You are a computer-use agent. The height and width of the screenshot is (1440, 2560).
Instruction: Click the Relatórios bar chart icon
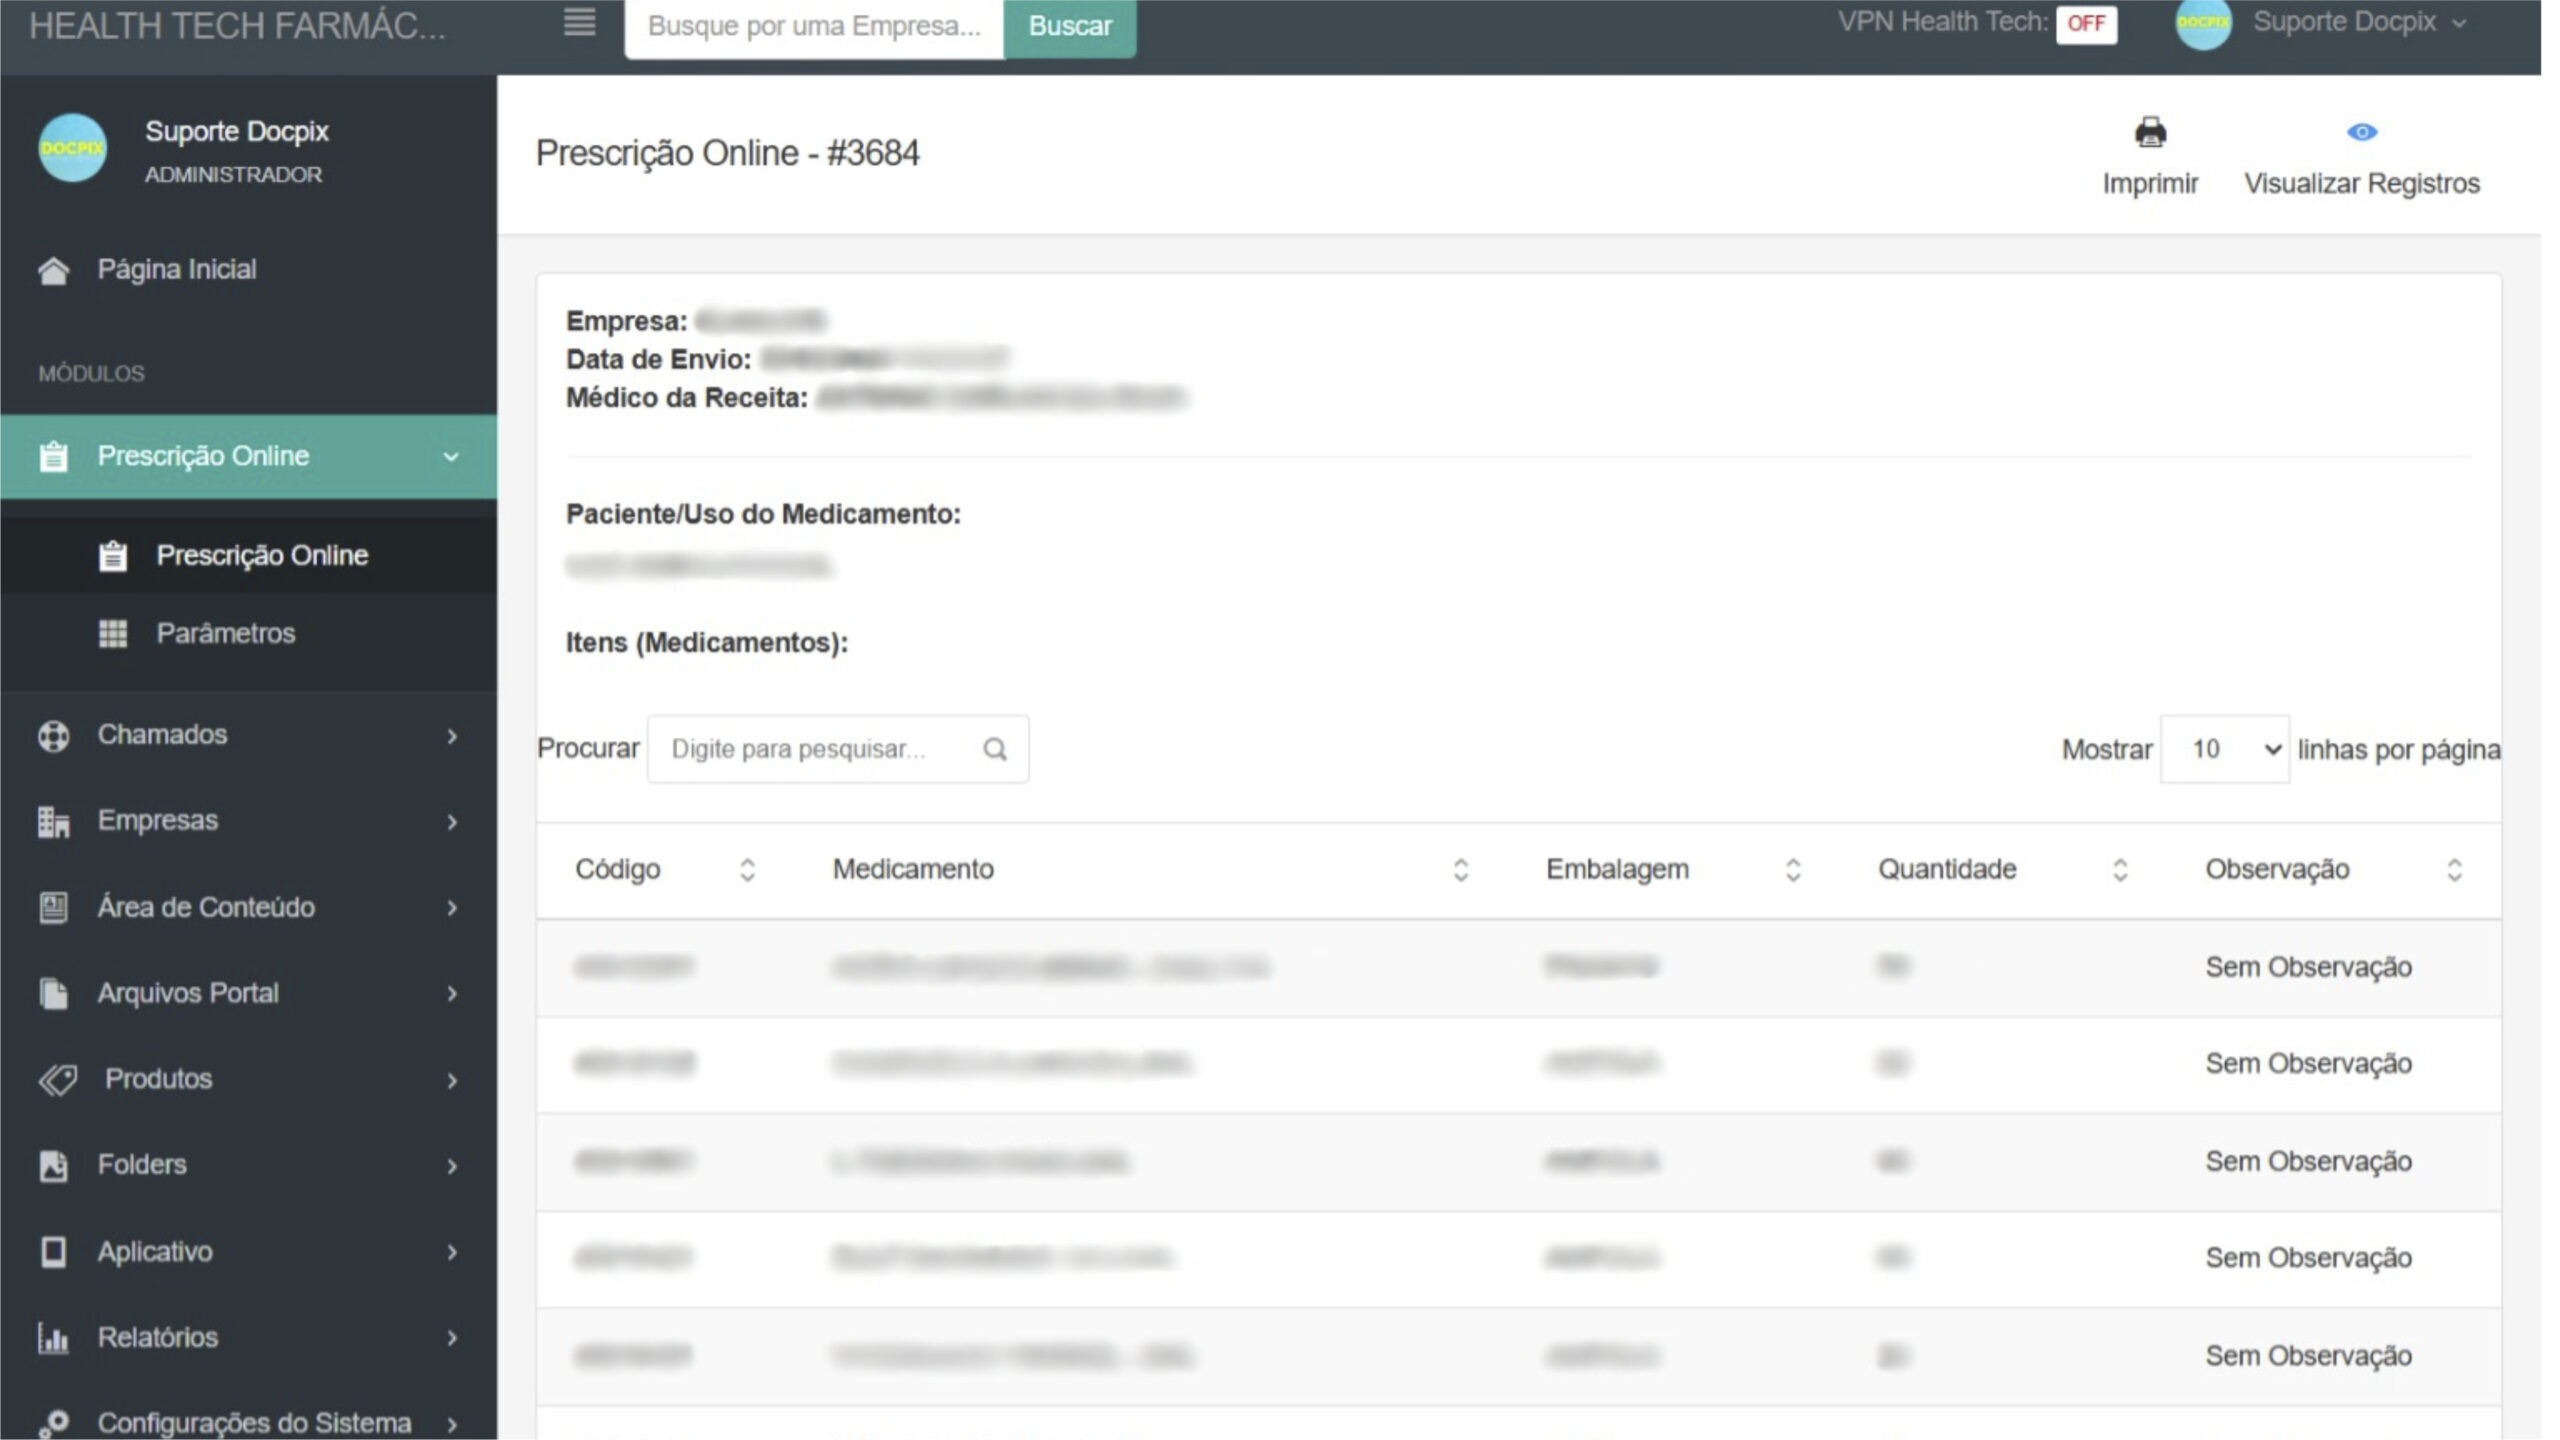point(53,1338)
